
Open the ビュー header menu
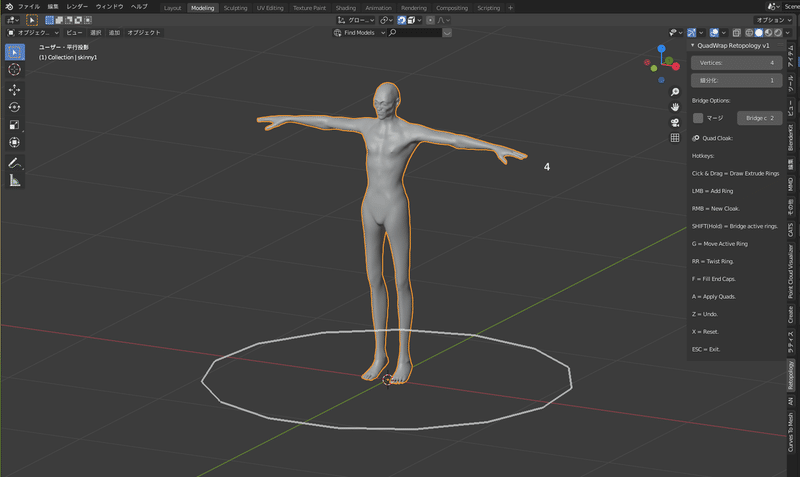tap(74, 33)
